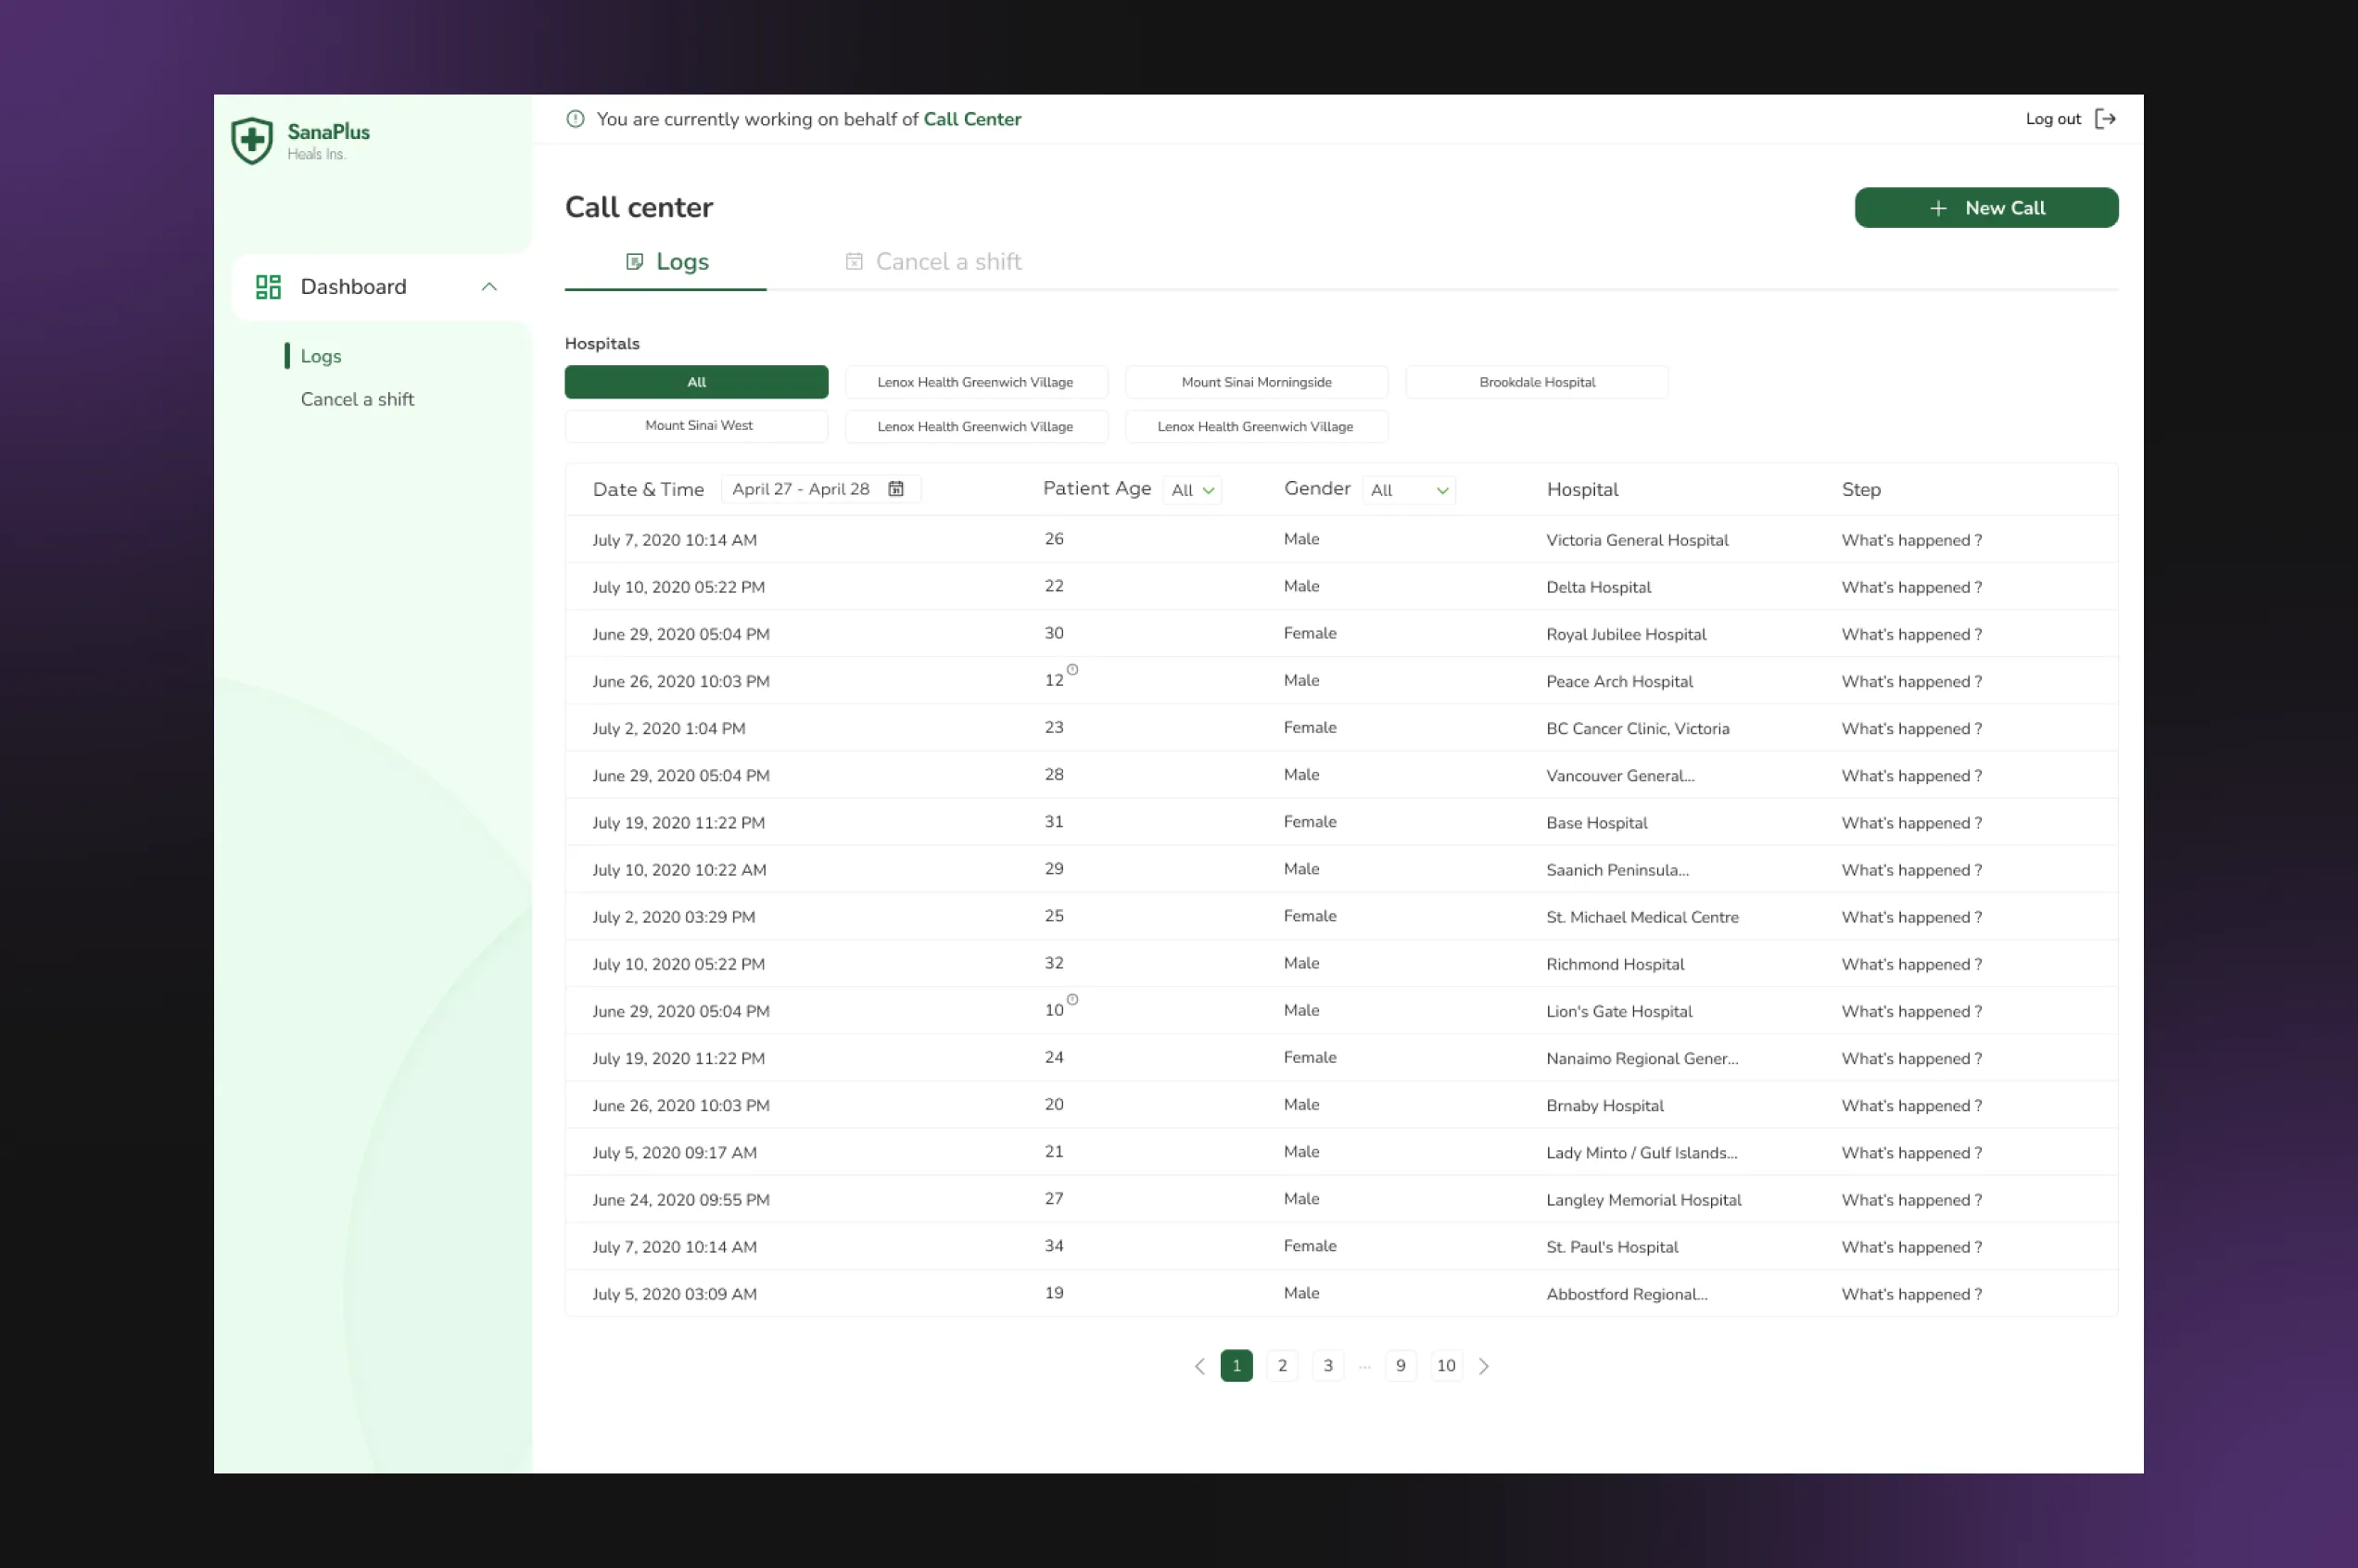Click info icon beside age 12
2358x1568 pixels.
(x=1072, y=670)
